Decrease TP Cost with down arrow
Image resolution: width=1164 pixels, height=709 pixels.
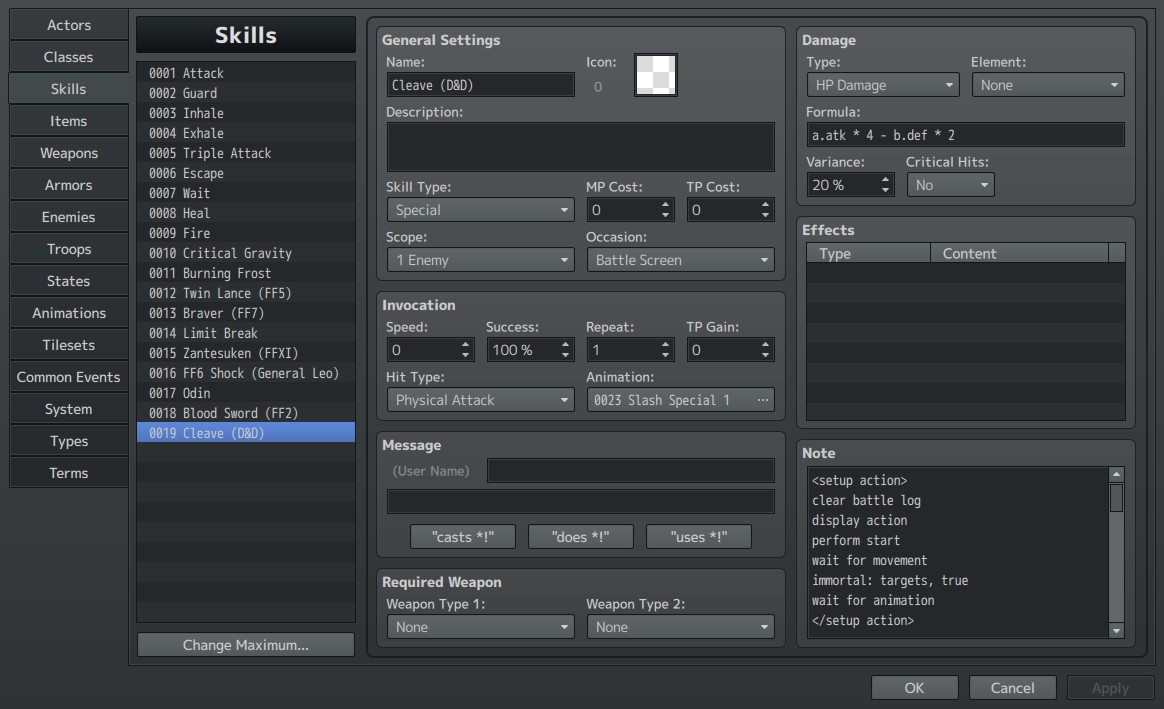765,215
